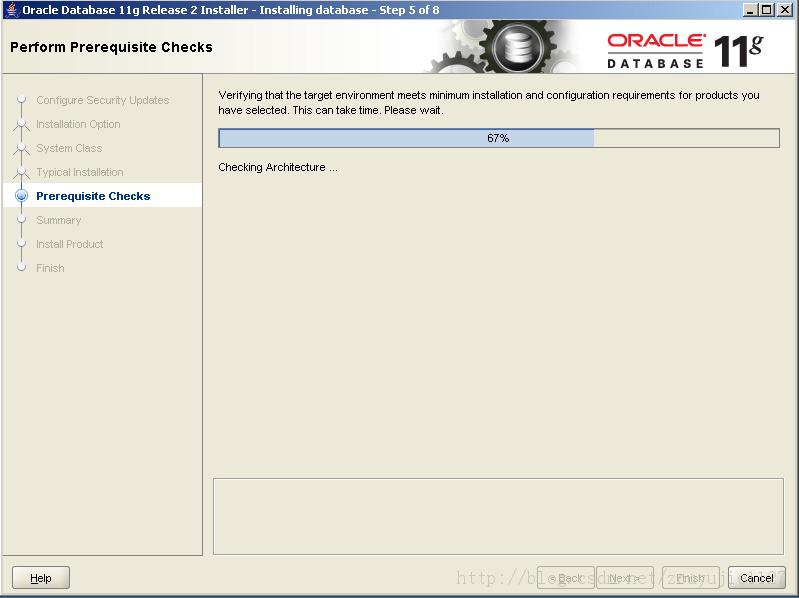Select the Summary step

(59, 220)
